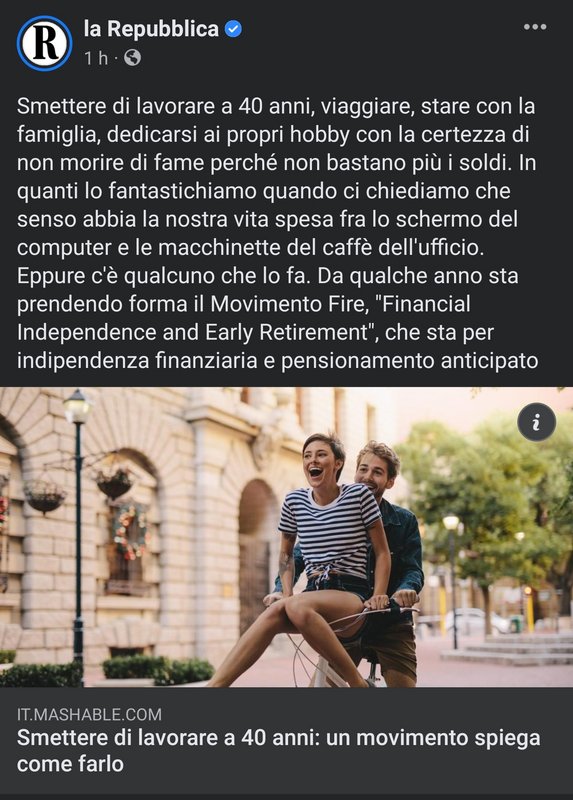This screenshot has height=800, width=573.
Task: Tap 'come farlo' at the headline's end
Action: pyautogui.click(x=70, y=764)
